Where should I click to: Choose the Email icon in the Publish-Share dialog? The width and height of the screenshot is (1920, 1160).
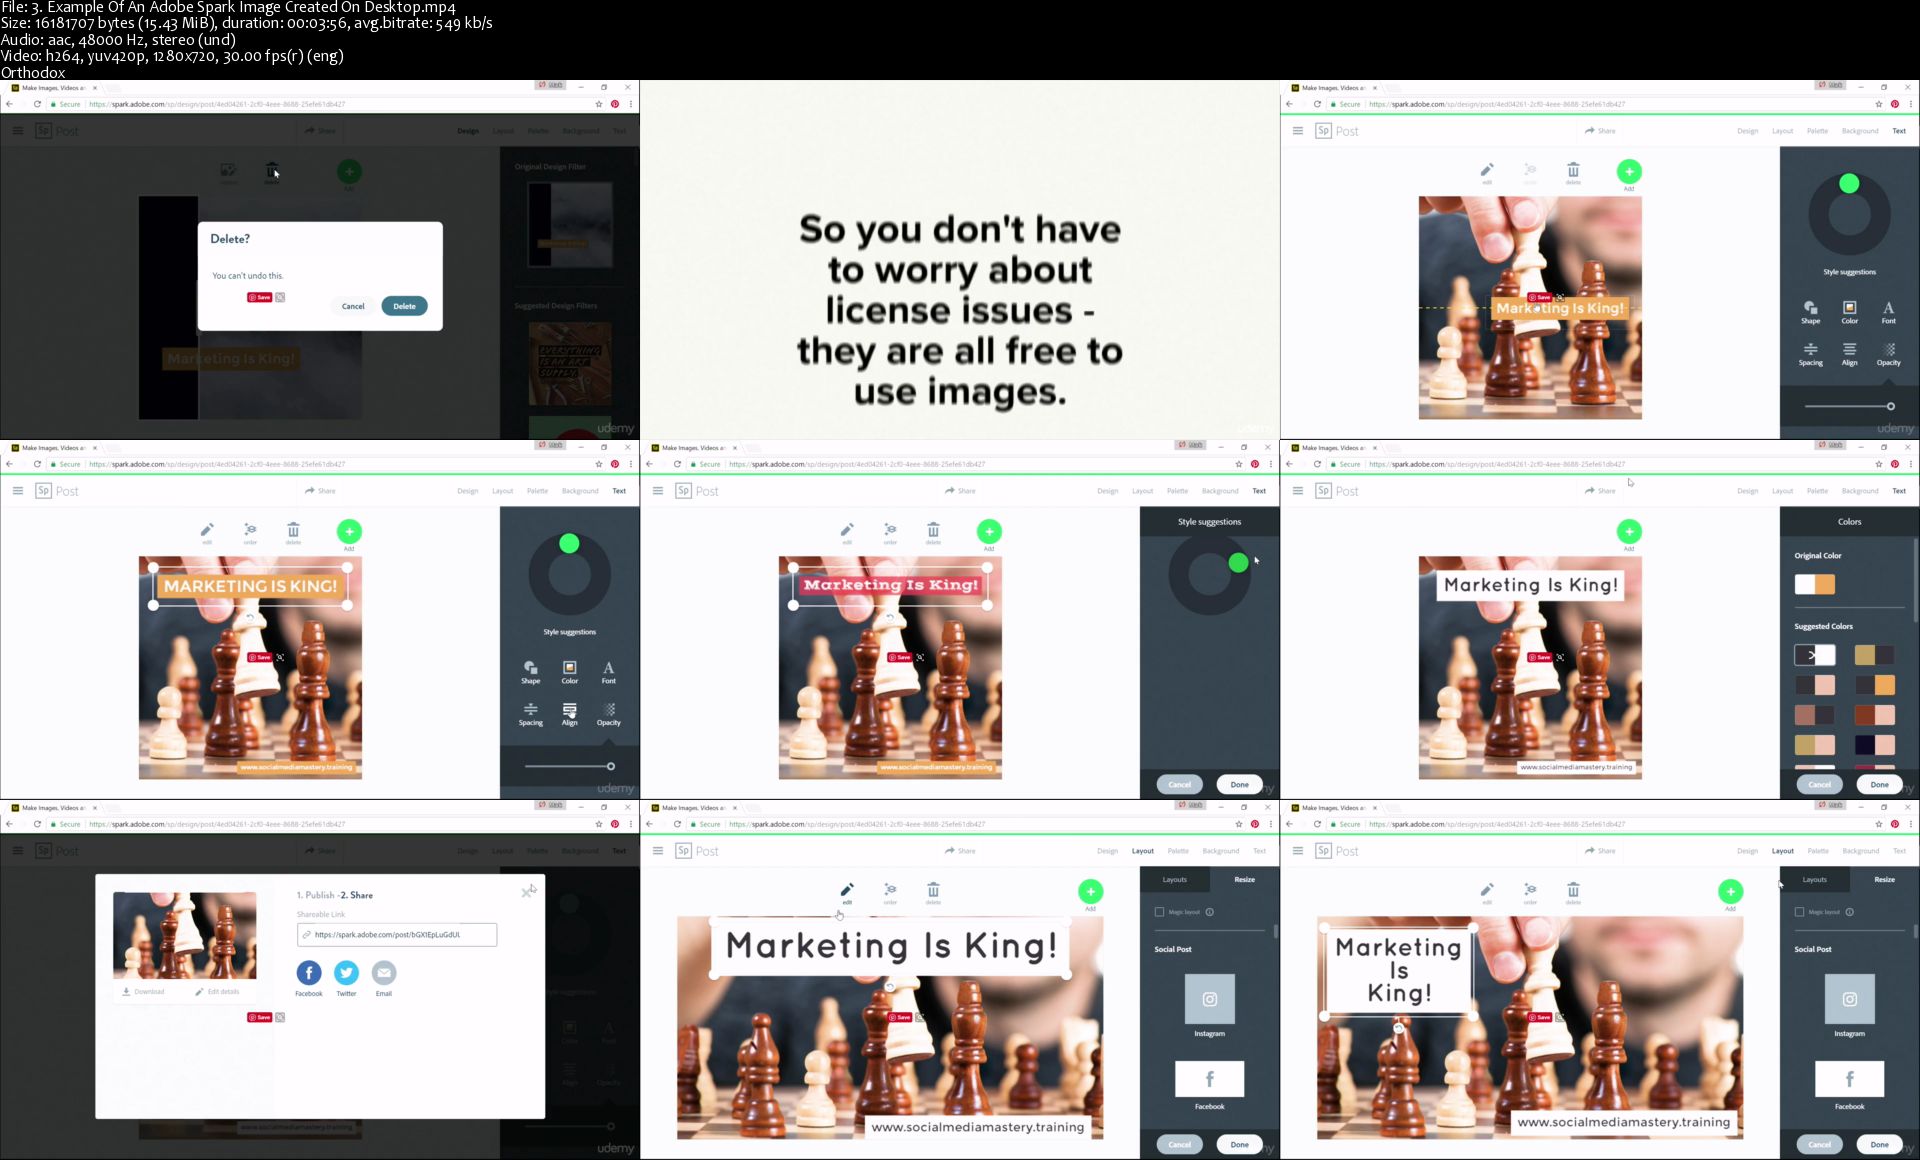(384, 972)
